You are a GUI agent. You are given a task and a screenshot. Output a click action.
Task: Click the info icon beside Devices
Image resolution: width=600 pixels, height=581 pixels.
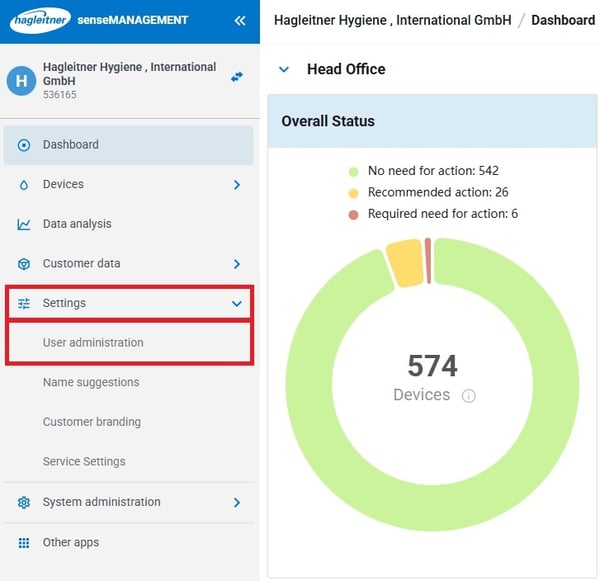coord(469,395)
